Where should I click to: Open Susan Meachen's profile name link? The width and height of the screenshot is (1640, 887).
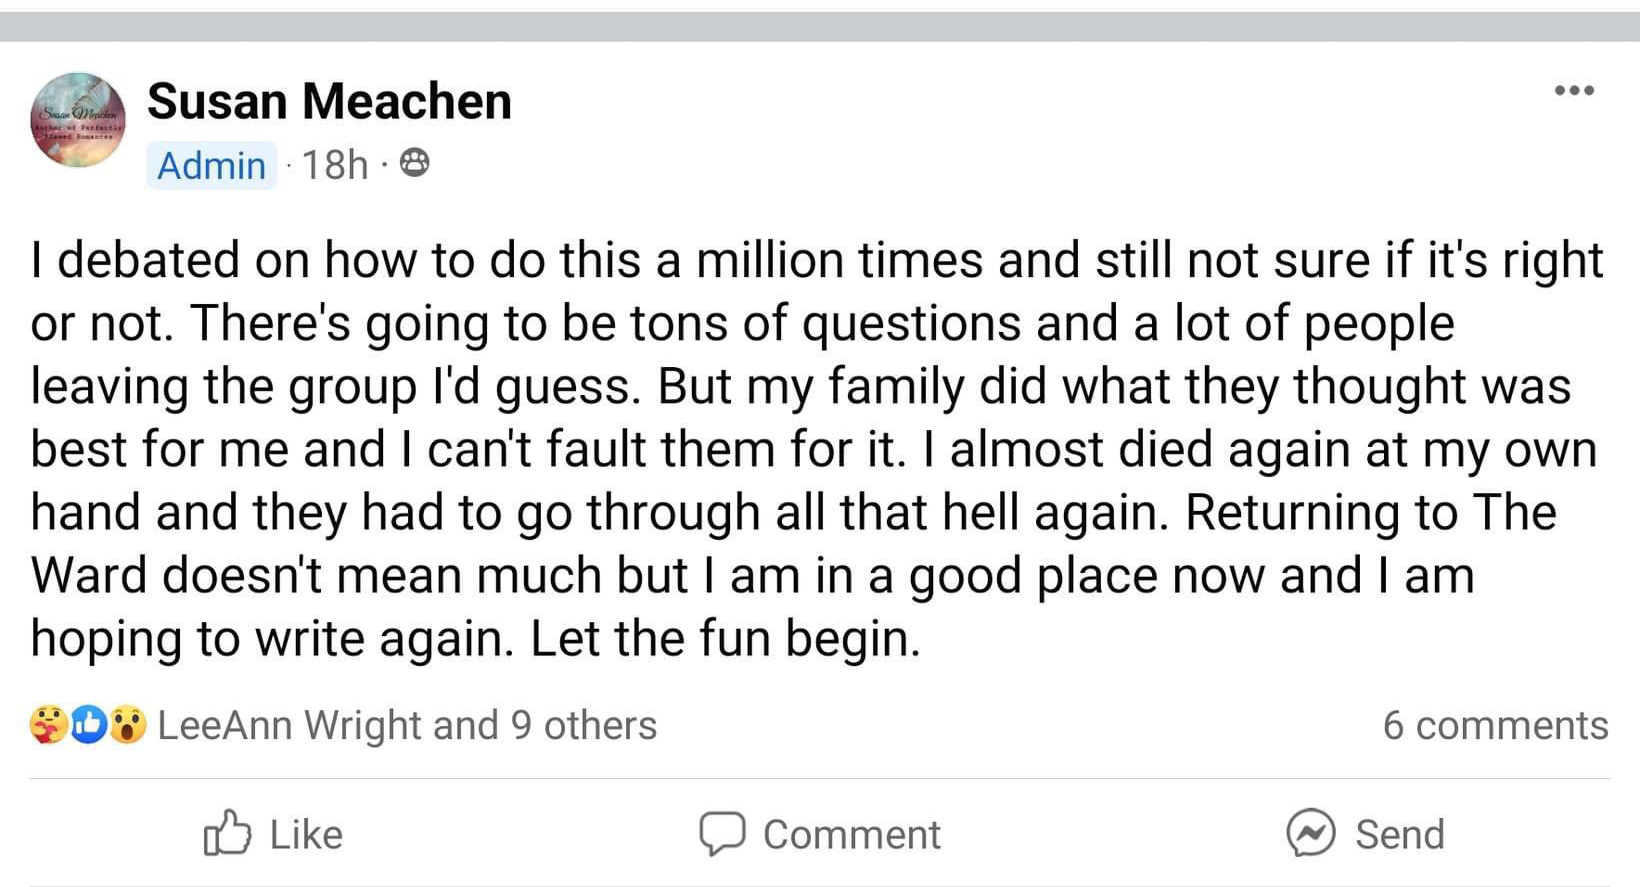[329, 101]
